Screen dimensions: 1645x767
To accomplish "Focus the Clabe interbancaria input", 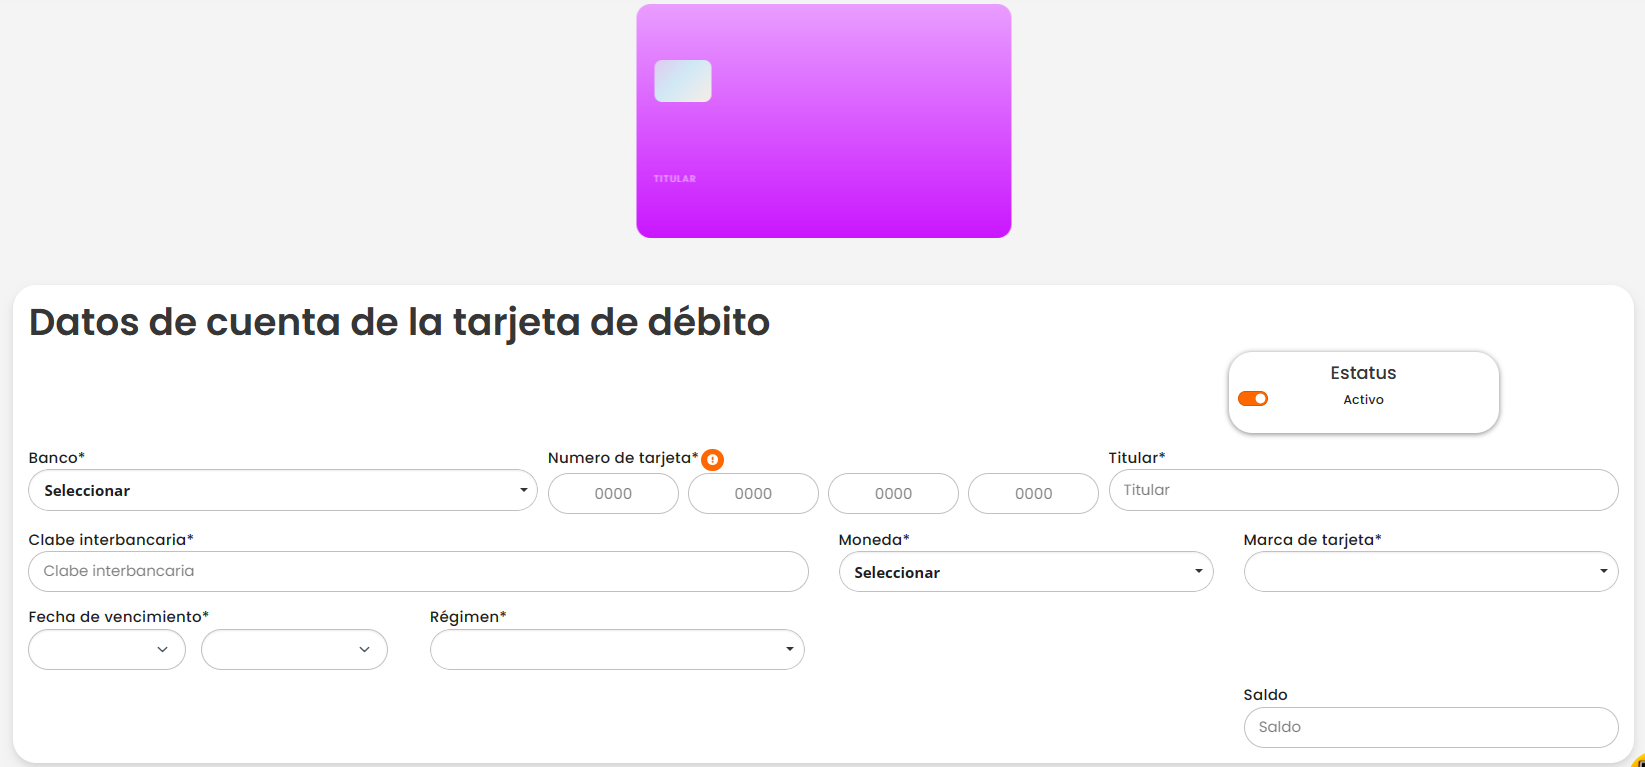I will click(x=418, y=571).
